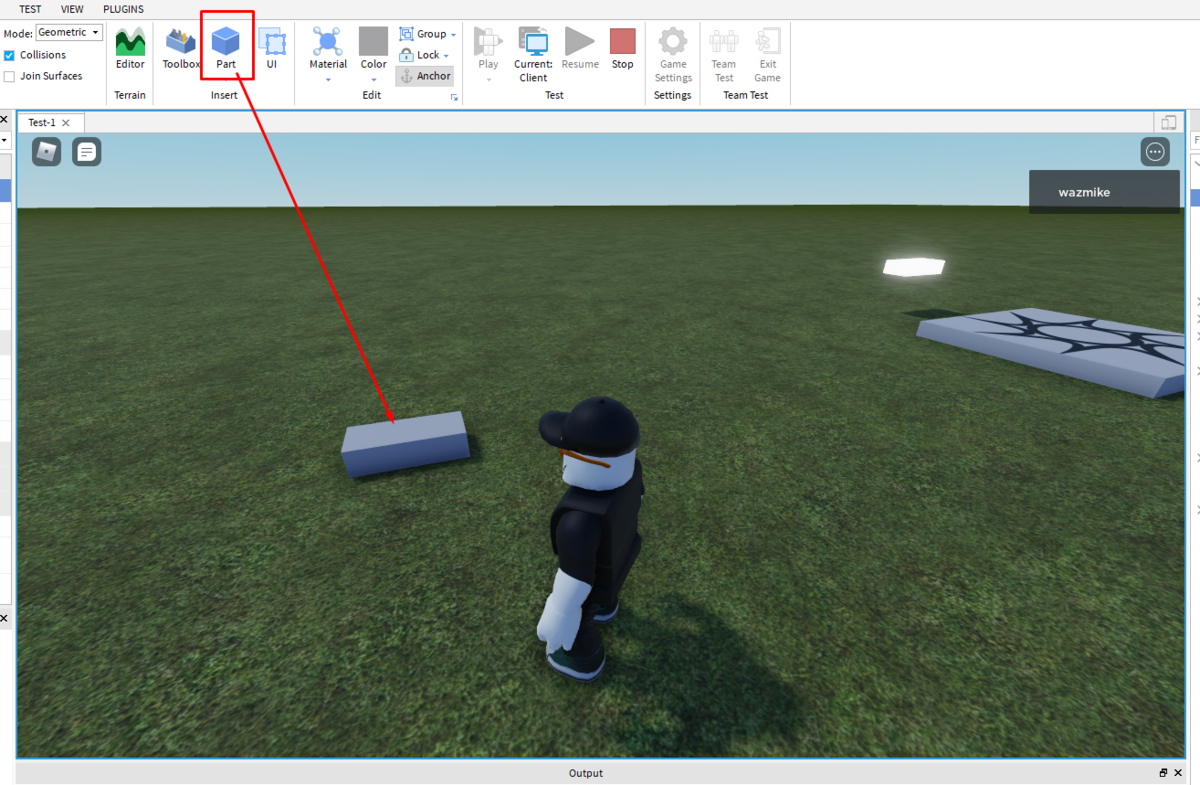Click the Lock padlock icon
Image resolution: width=1200 pixels, height=785 pixels.
click(x=407, y=55)
